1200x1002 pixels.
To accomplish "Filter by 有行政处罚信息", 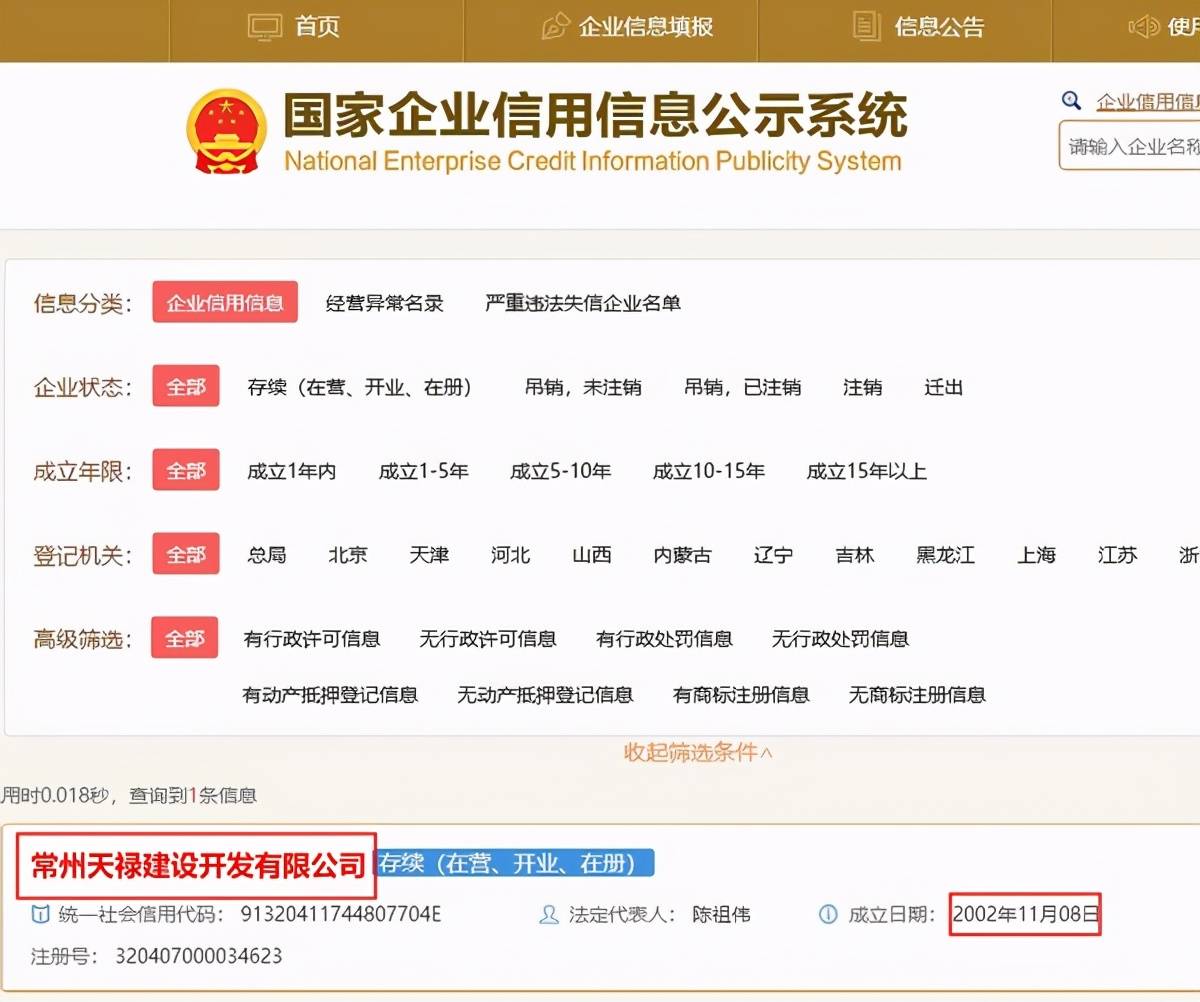I will pos(664,639).
